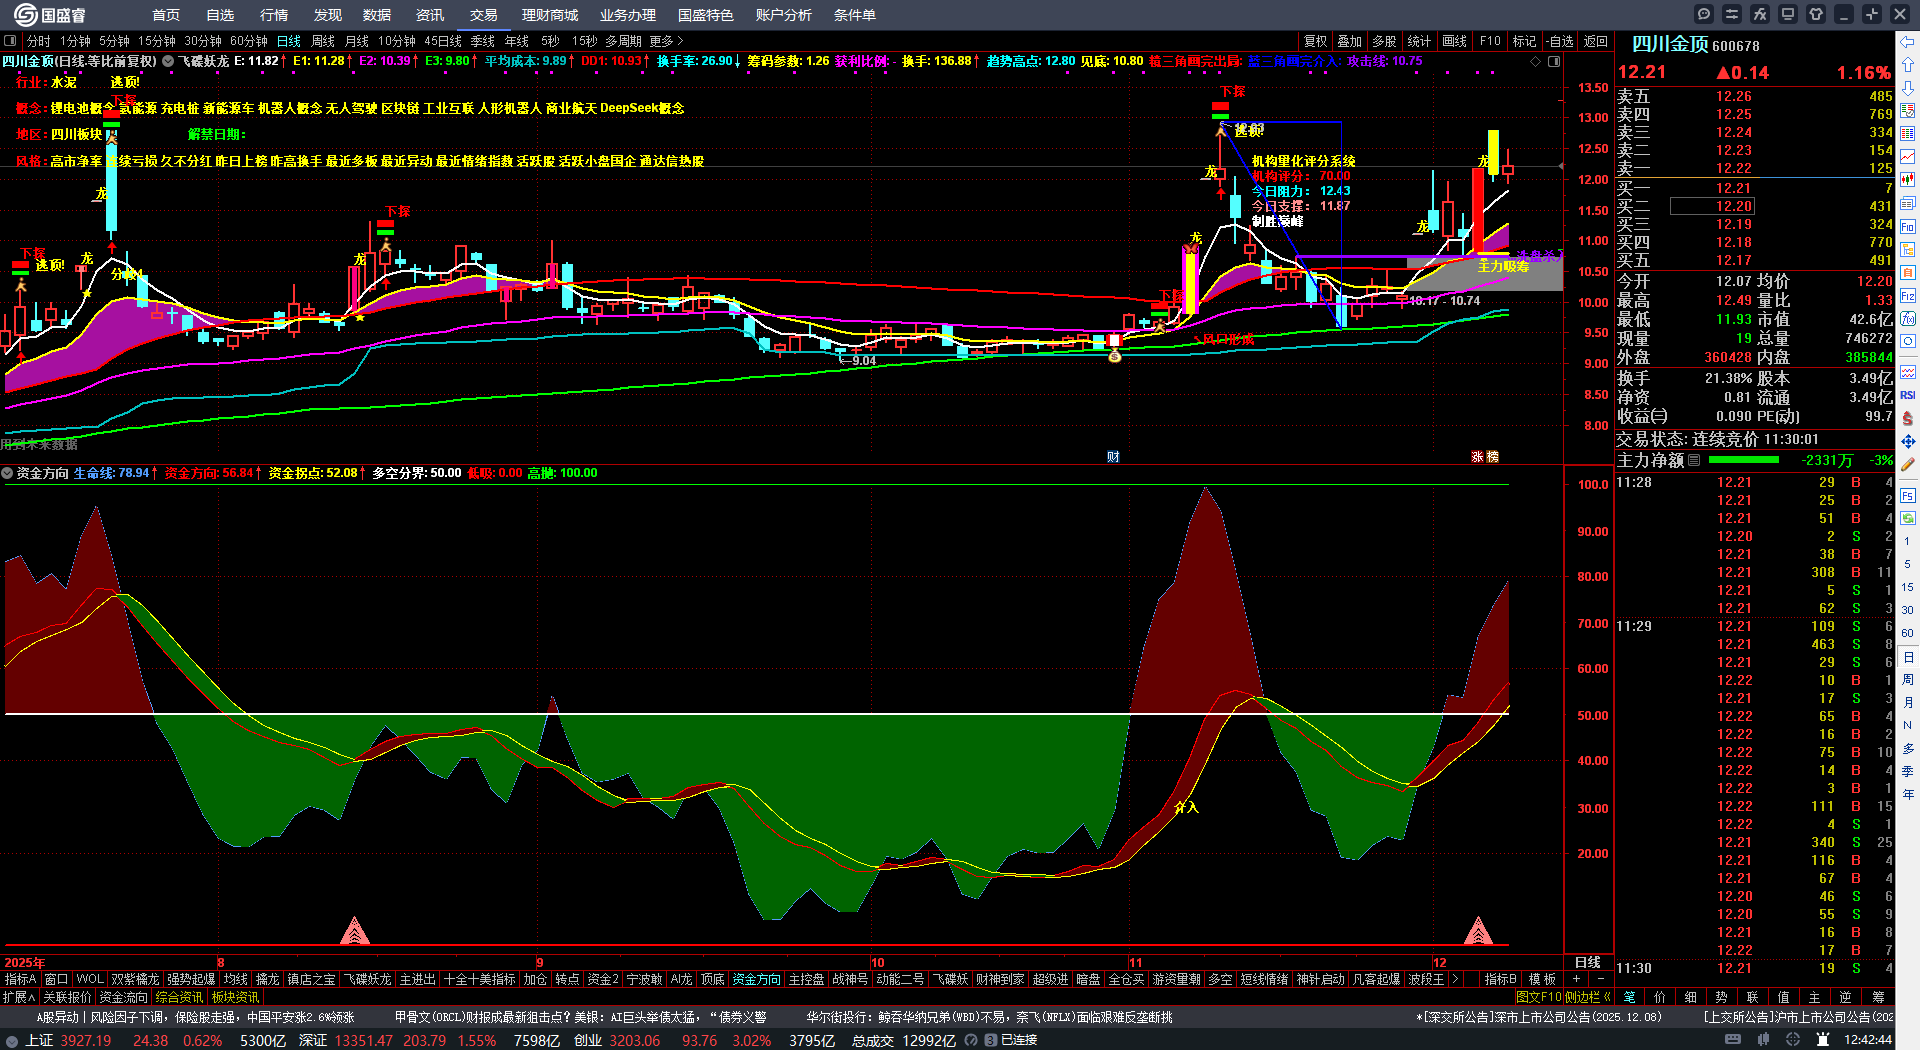
Task: Click the diamond icon above the price axis
Action: 1536,61
